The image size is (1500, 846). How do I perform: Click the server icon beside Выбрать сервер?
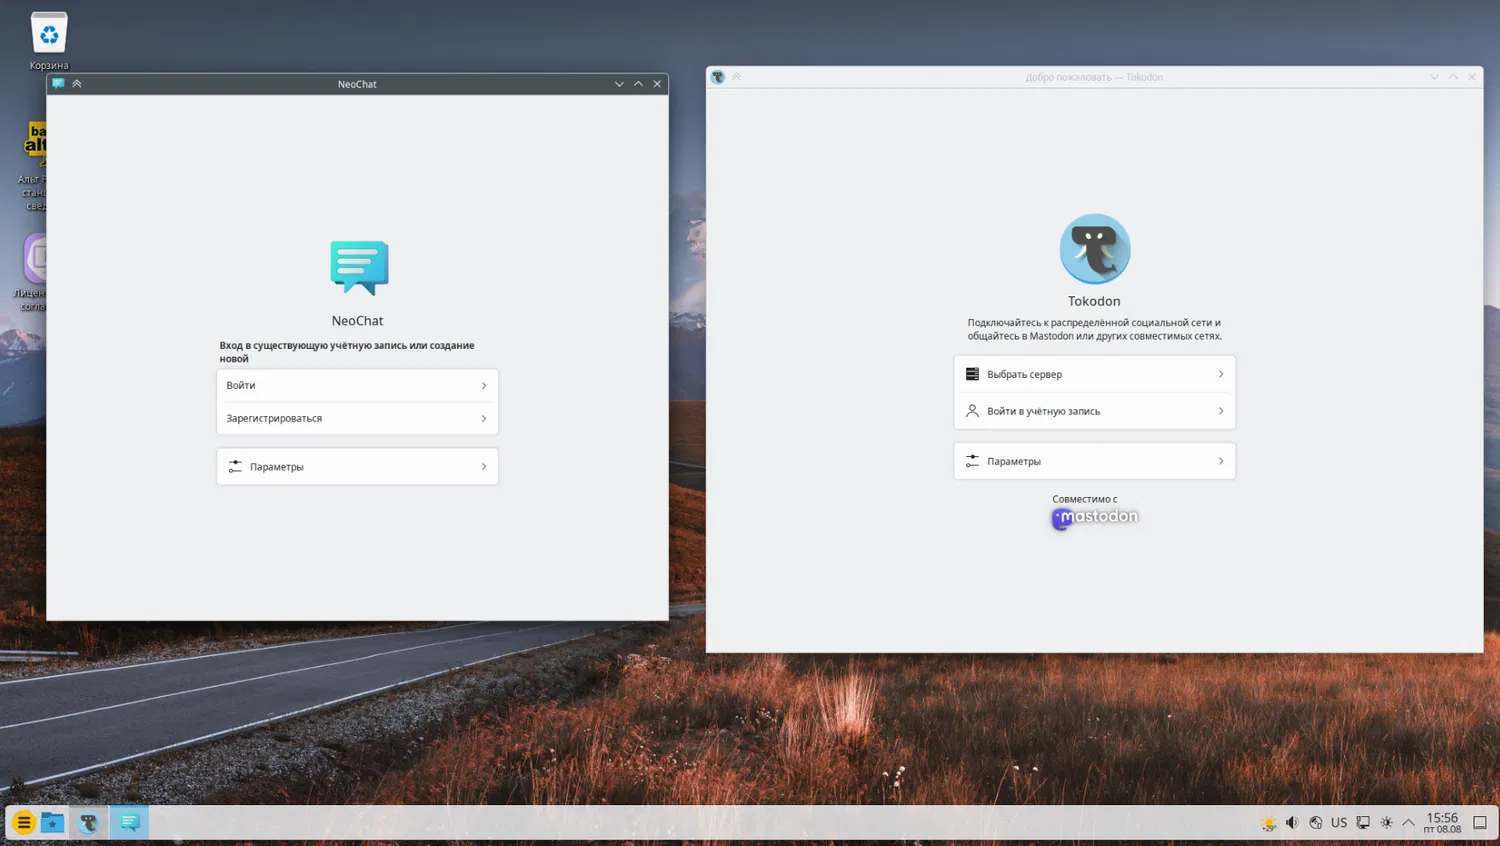point(972,374)
